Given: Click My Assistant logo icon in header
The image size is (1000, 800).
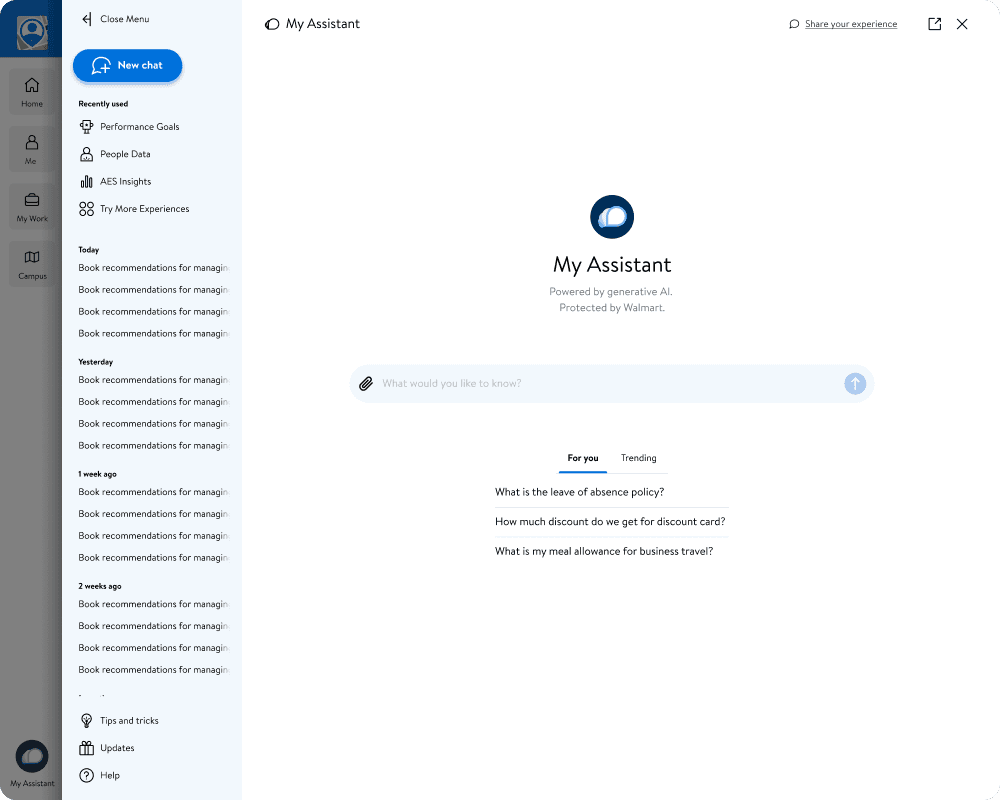Looking at the screenshot, I should (x=272, y=24).
